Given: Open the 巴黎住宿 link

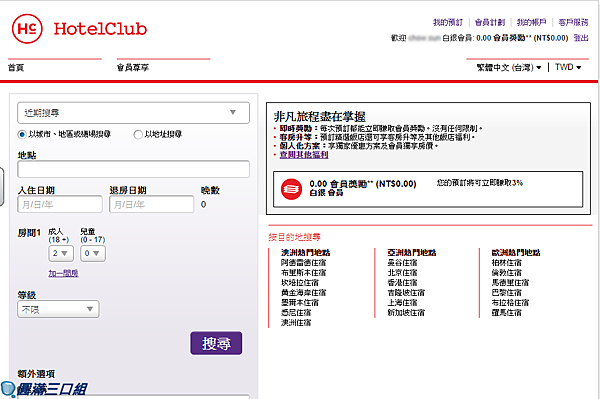Looking at the screenshot, I should tap(507, 292).
